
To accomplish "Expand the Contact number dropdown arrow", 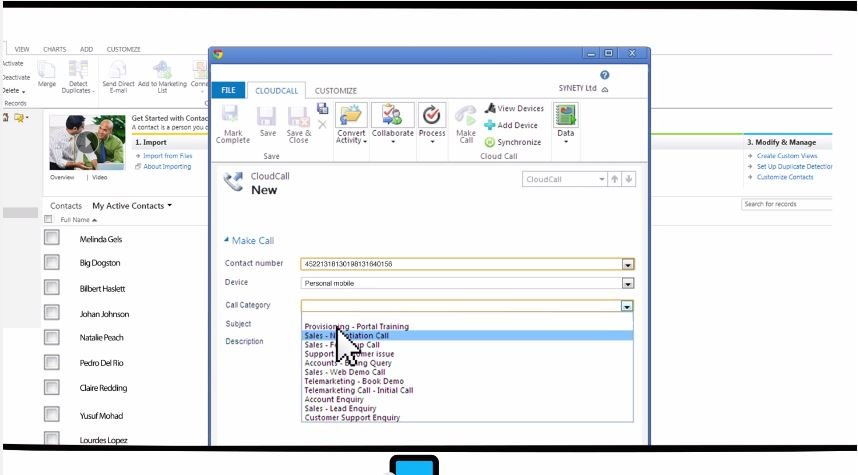I will [627, 265].
